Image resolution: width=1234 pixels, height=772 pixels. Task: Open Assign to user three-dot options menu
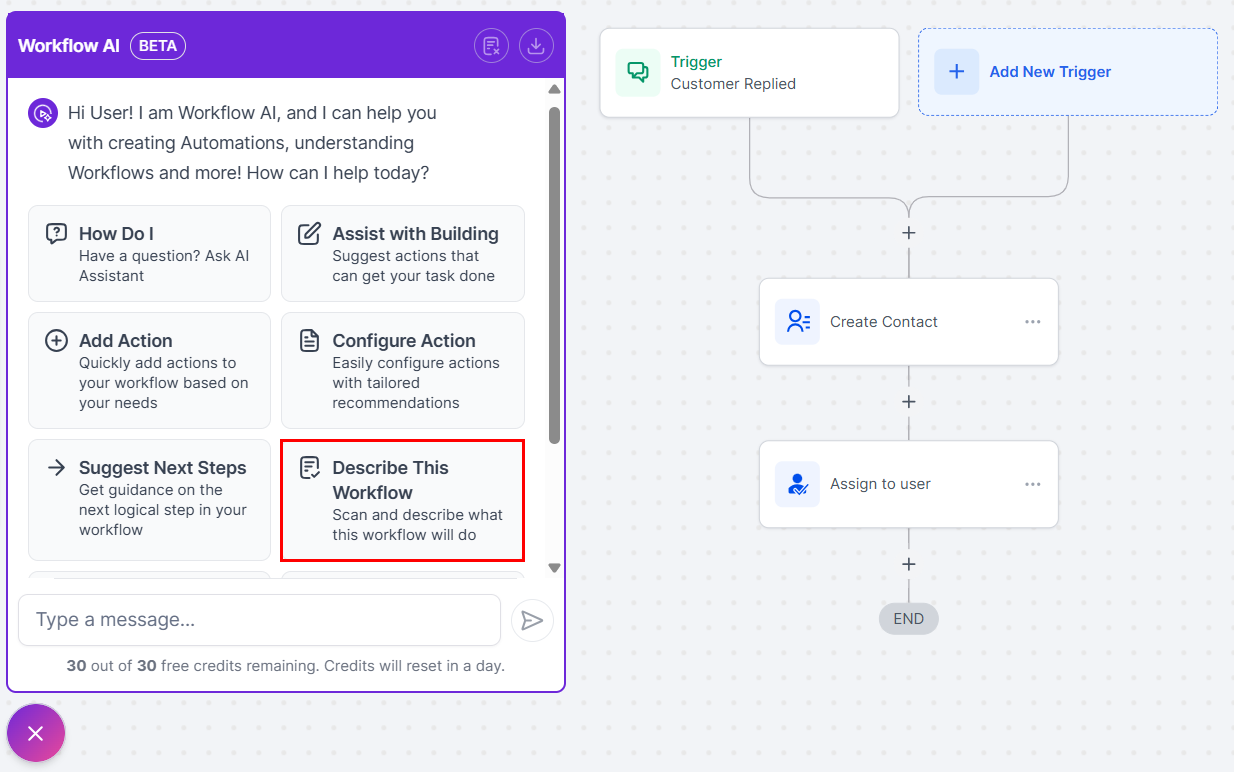tap(1032, 484)
